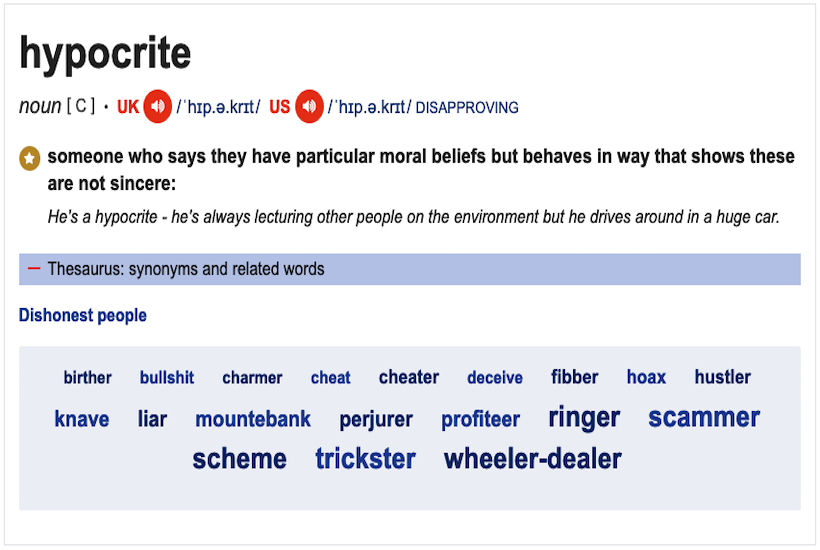Go to the fibber entry
Screen dimensions: 820x550
pos(575,377)
